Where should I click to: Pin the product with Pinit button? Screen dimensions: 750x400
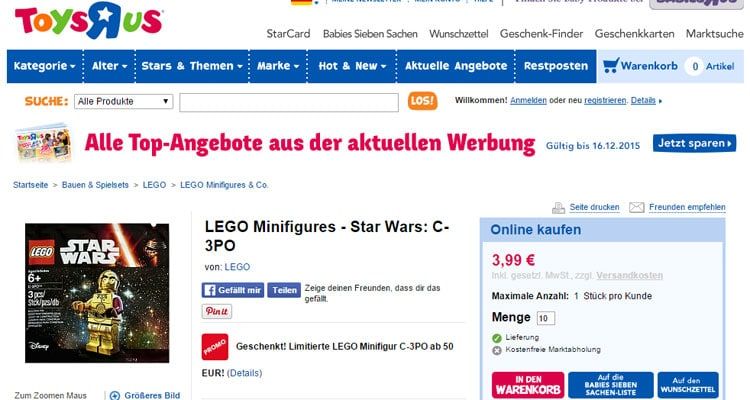click(x=217, y=311)
